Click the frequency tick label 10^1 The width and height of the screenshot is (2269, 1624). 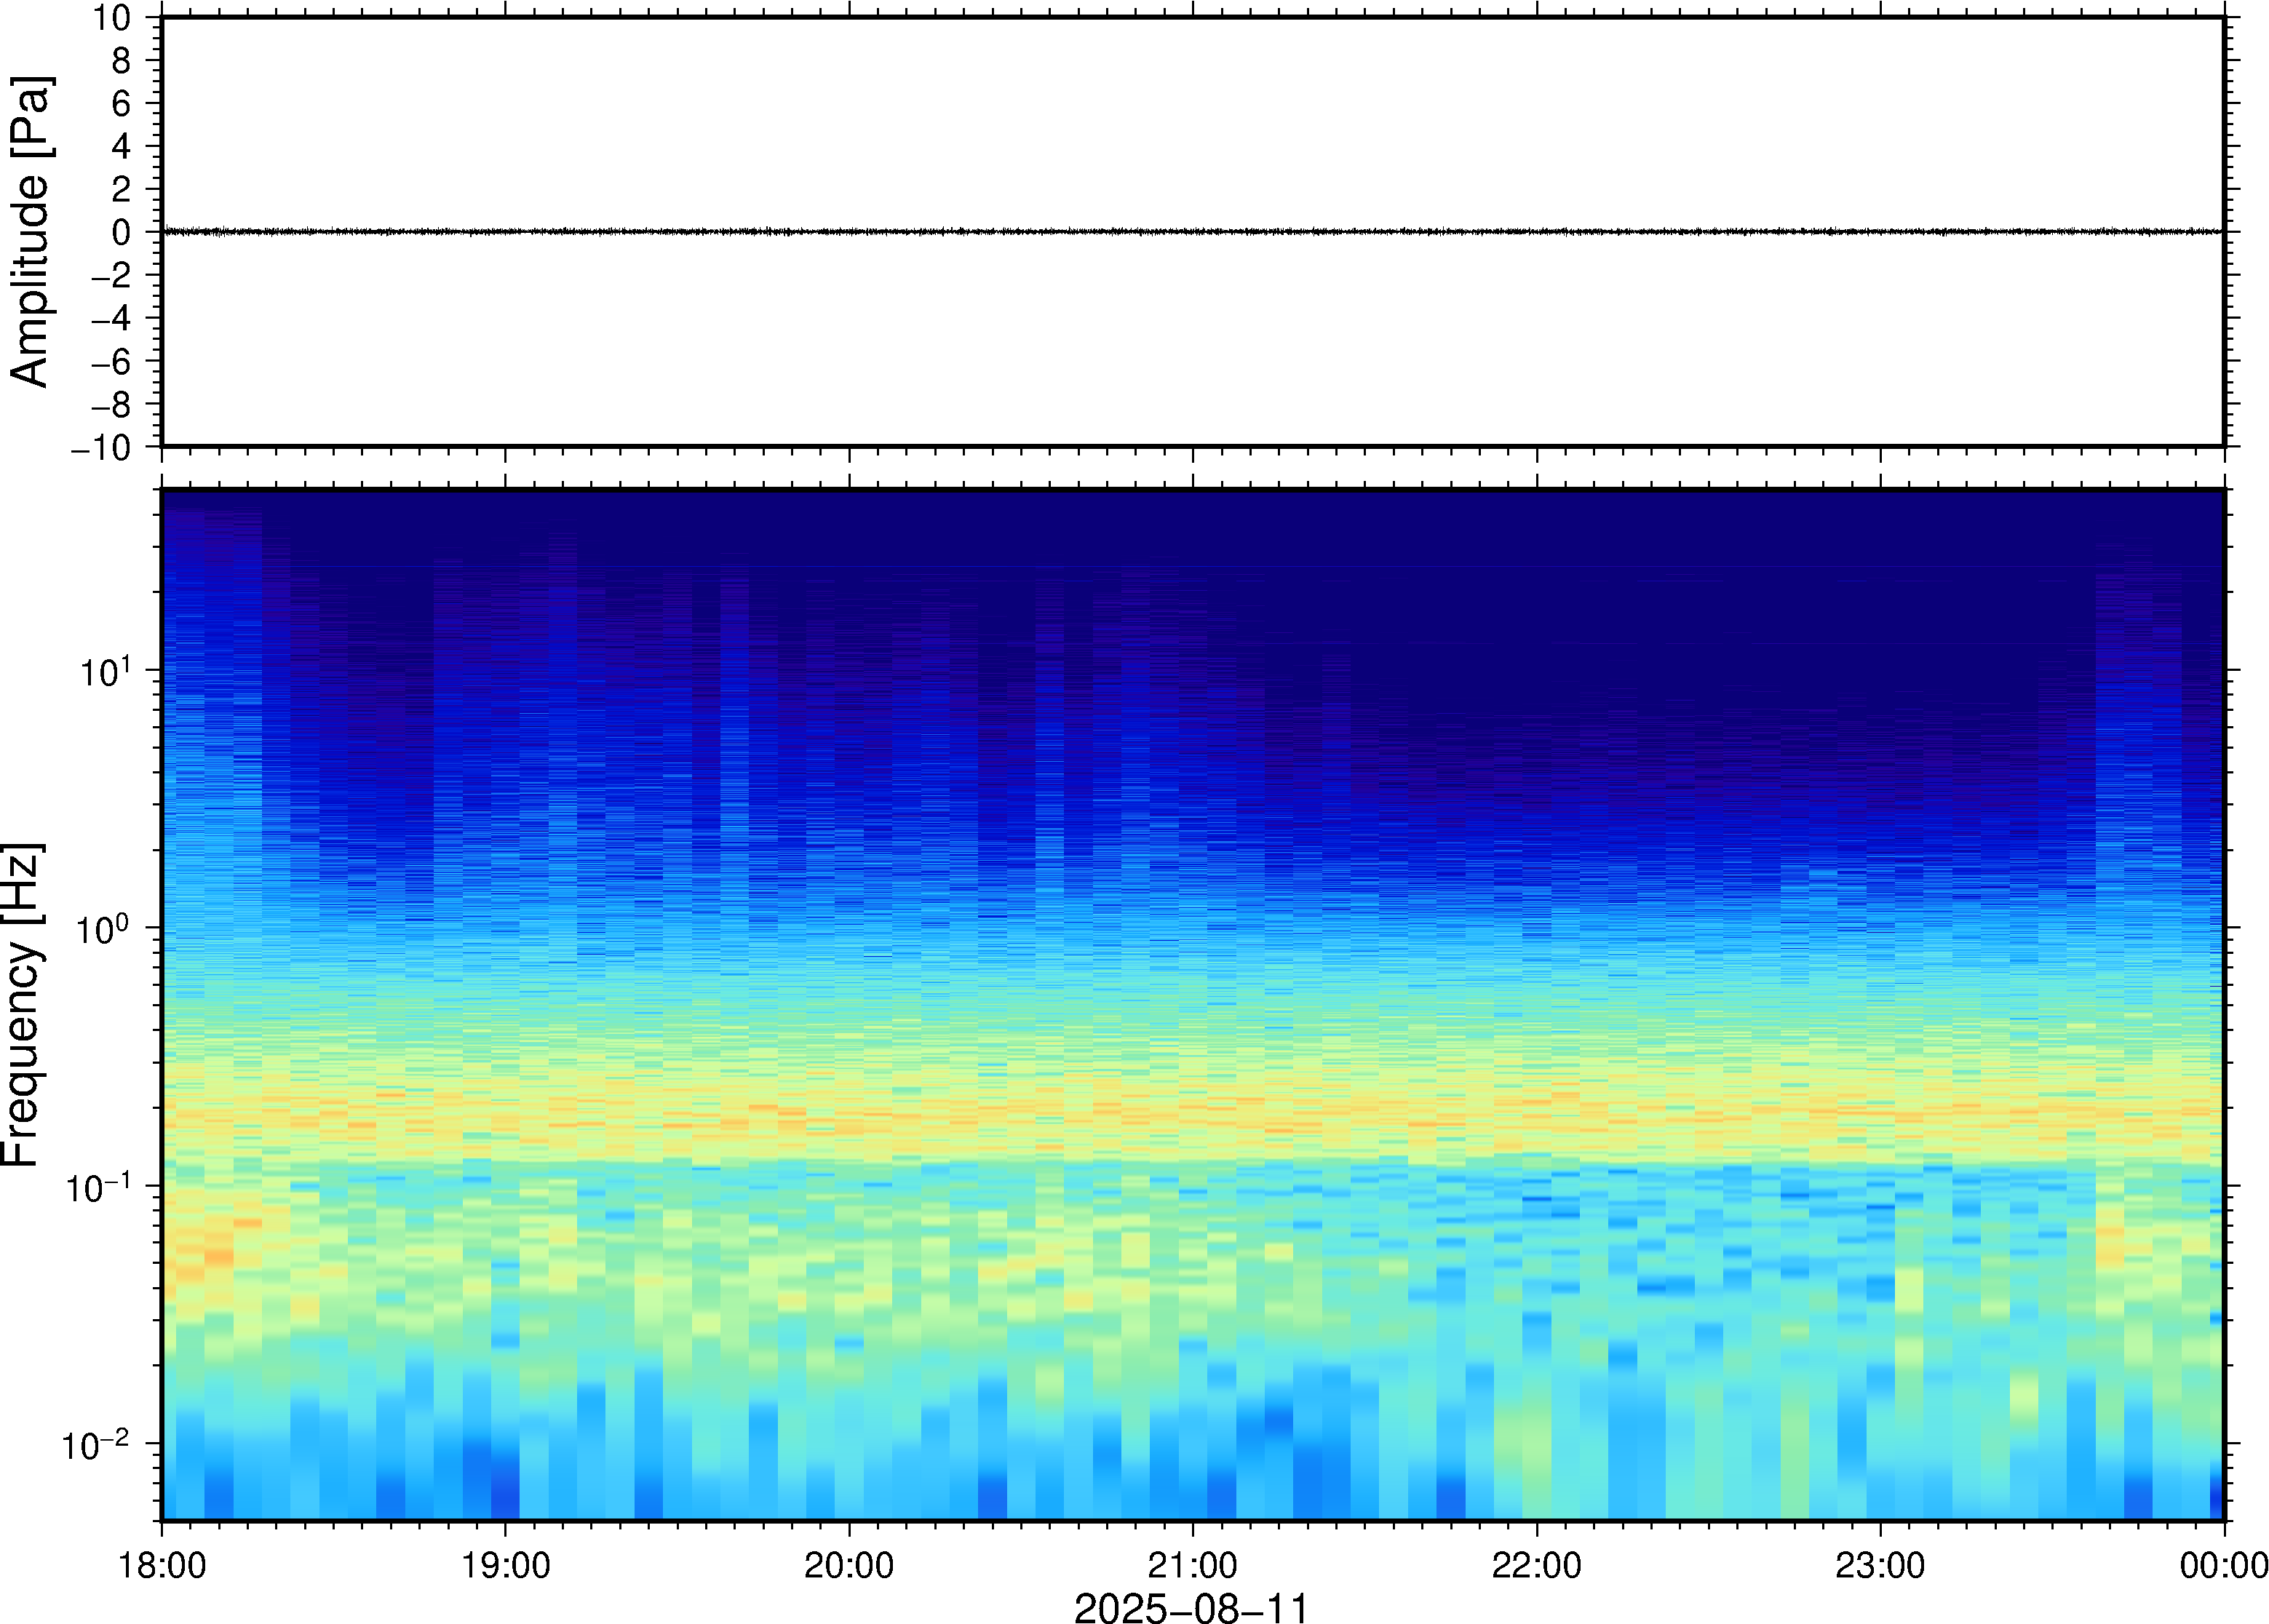pos(105,671)
